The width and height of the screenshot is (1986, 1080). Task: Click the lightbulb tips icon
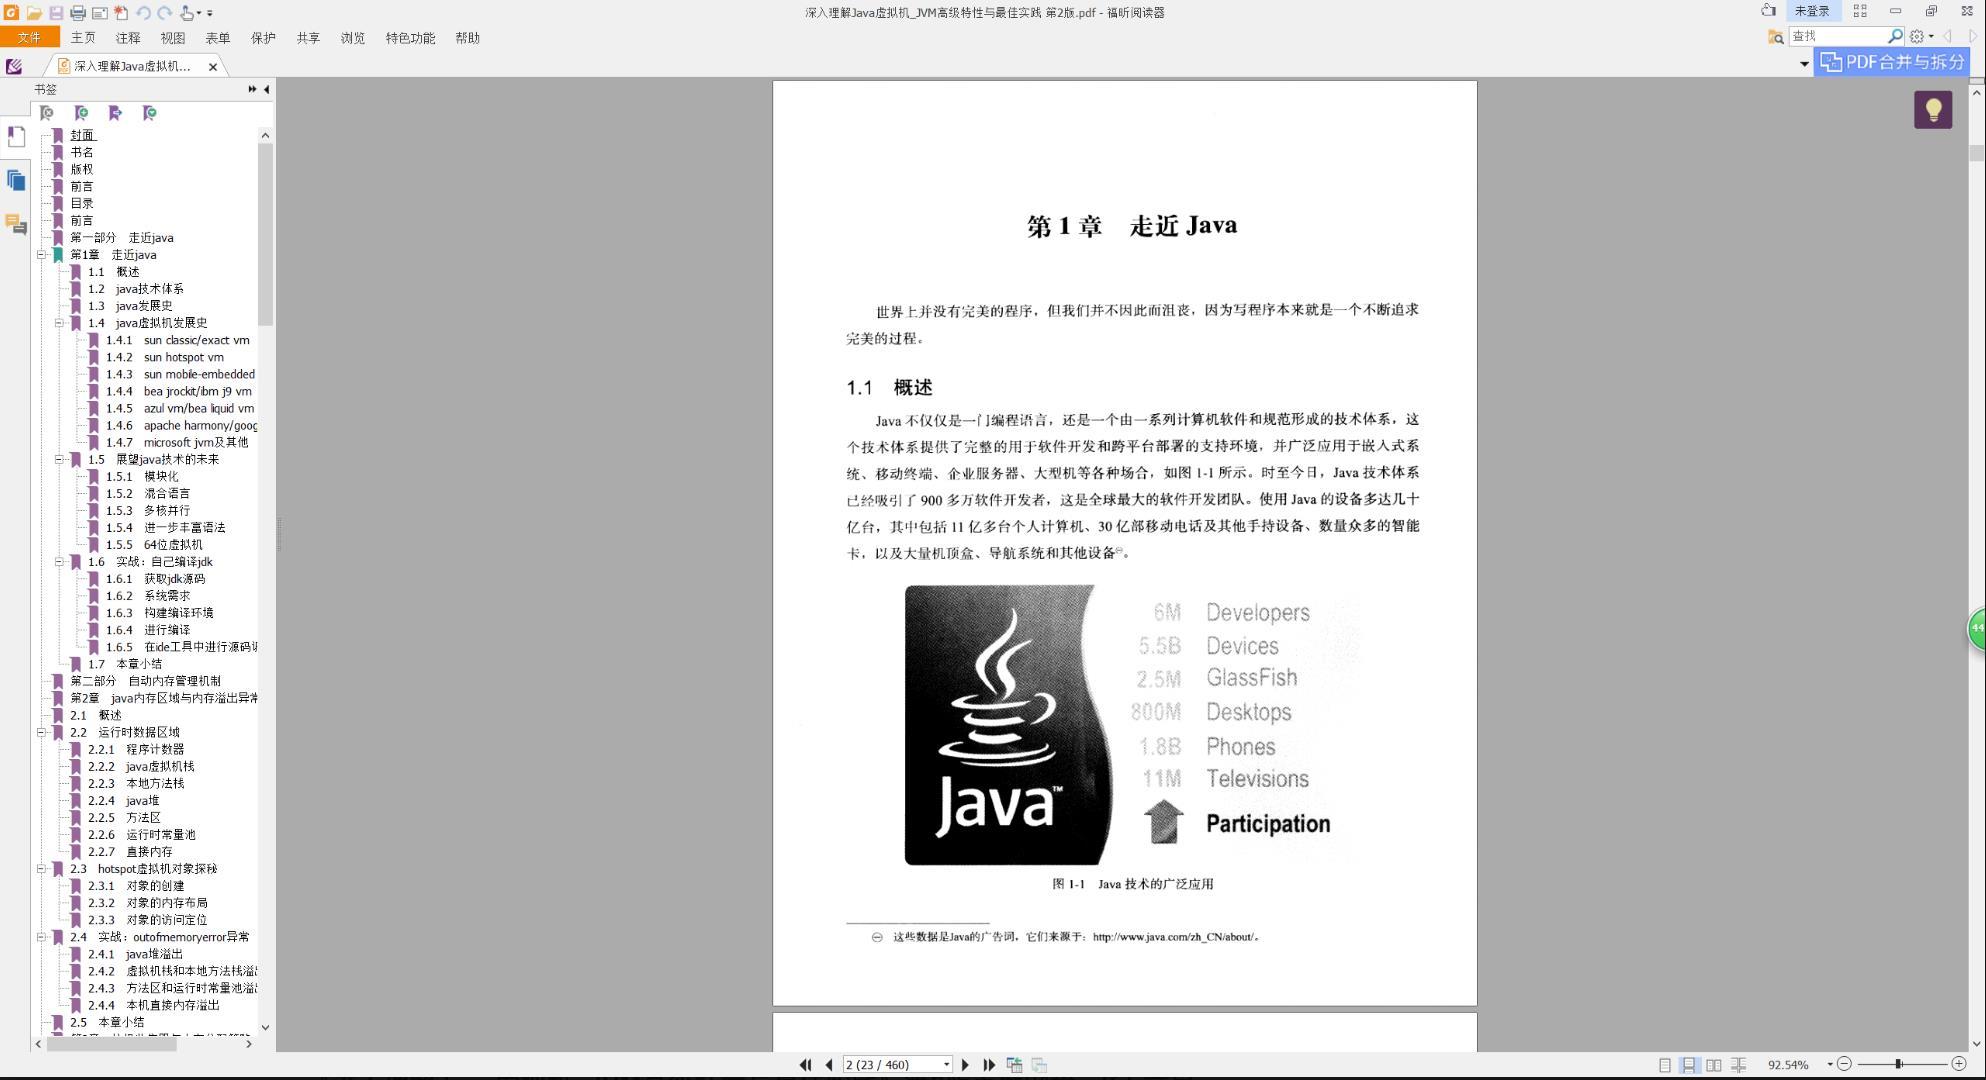click(1933, 109)
